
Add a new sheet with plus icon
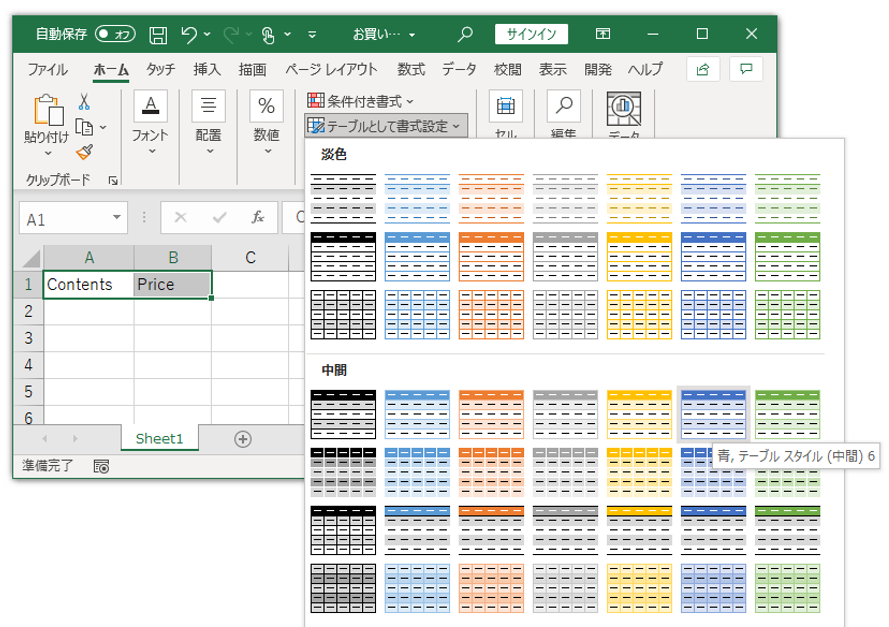(243, 439)
